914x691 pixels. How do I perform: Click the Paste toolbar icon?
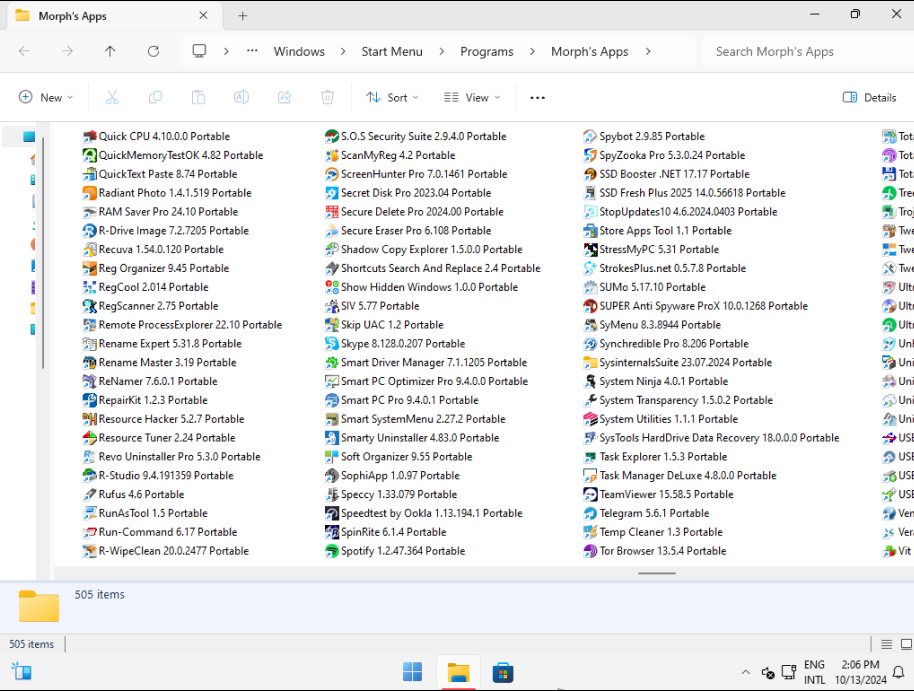[198, 97]
